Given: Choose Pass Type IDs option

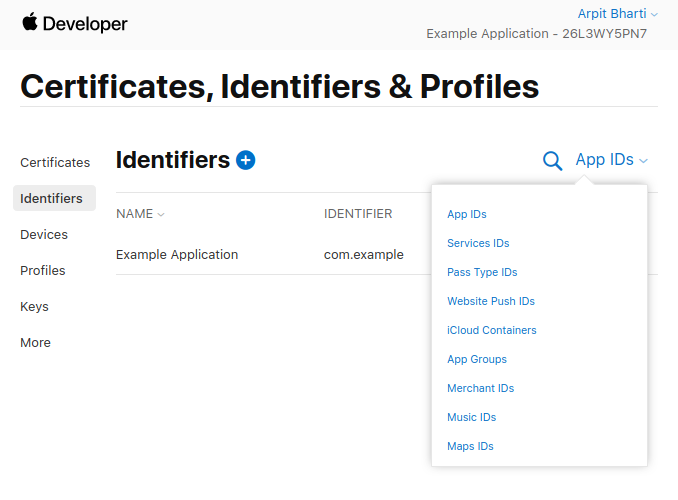Looking at the screenshot, I should click(482, 272).
